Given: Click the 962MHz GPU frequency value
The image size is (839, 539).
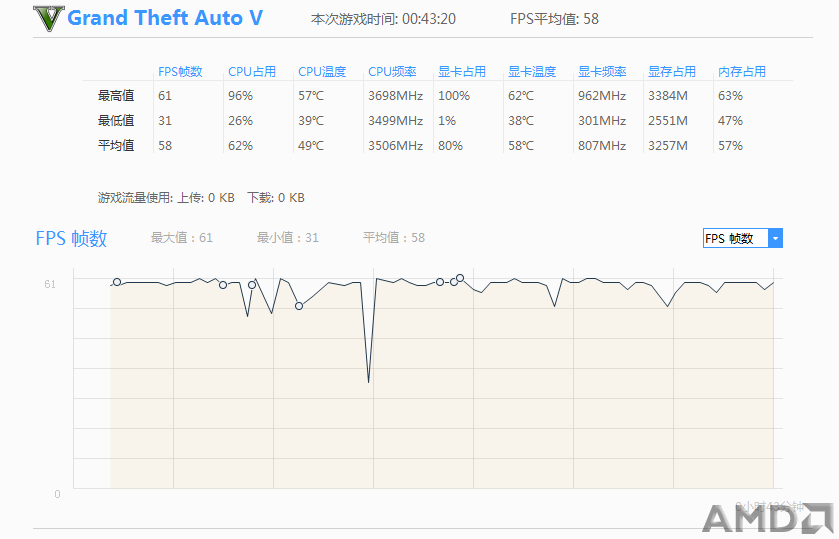Looking at the screenshot, I should pos(602,96).
